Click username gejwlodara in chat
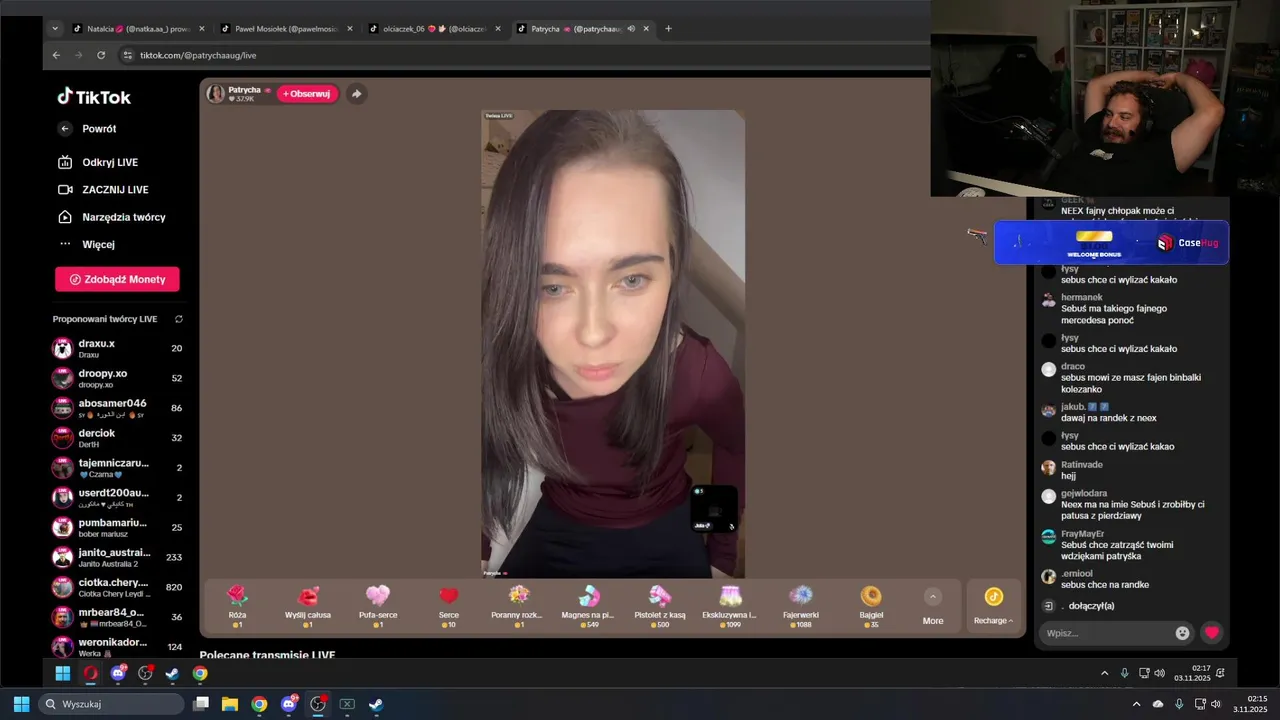Screen dimensions: 1280x720 coord(1084,493)
